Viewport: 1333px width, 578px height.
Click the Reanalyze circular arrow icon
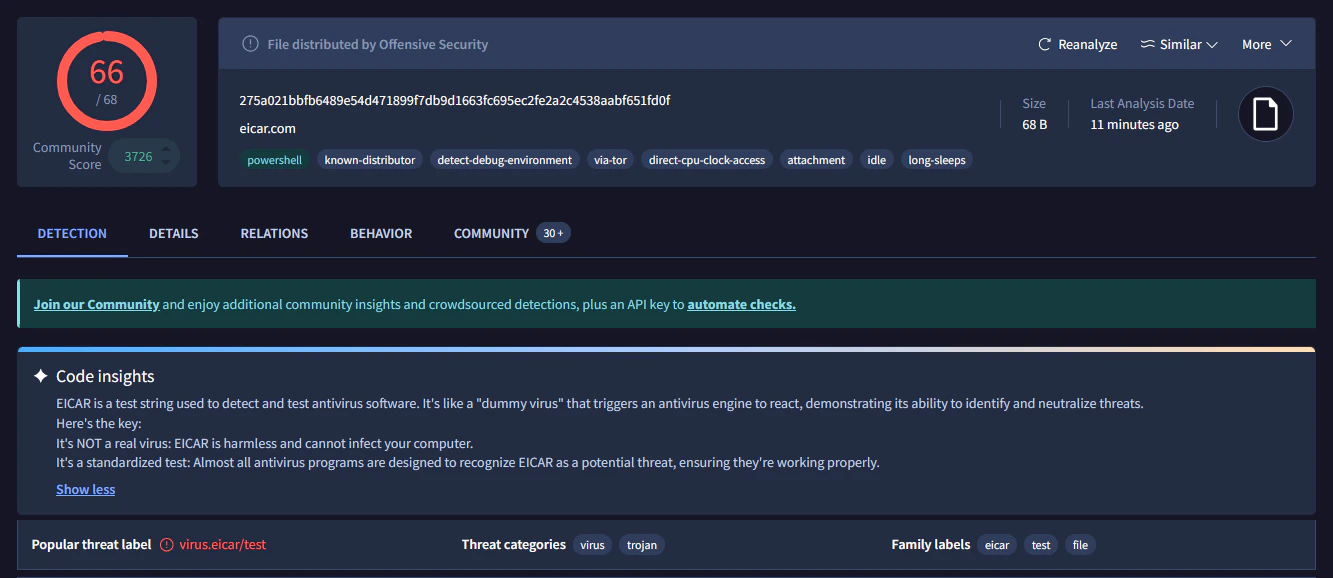[x=1045, y=45]
